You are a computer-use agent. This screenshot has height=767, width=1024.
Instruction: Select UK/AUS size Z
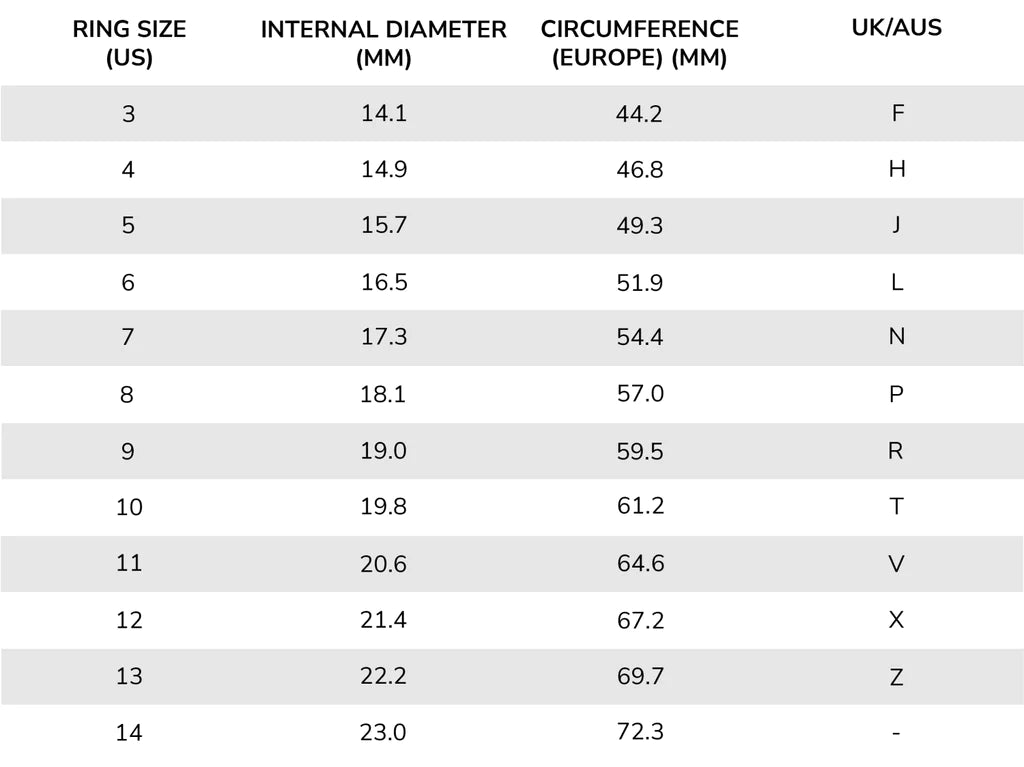click(x=896, y=677)
